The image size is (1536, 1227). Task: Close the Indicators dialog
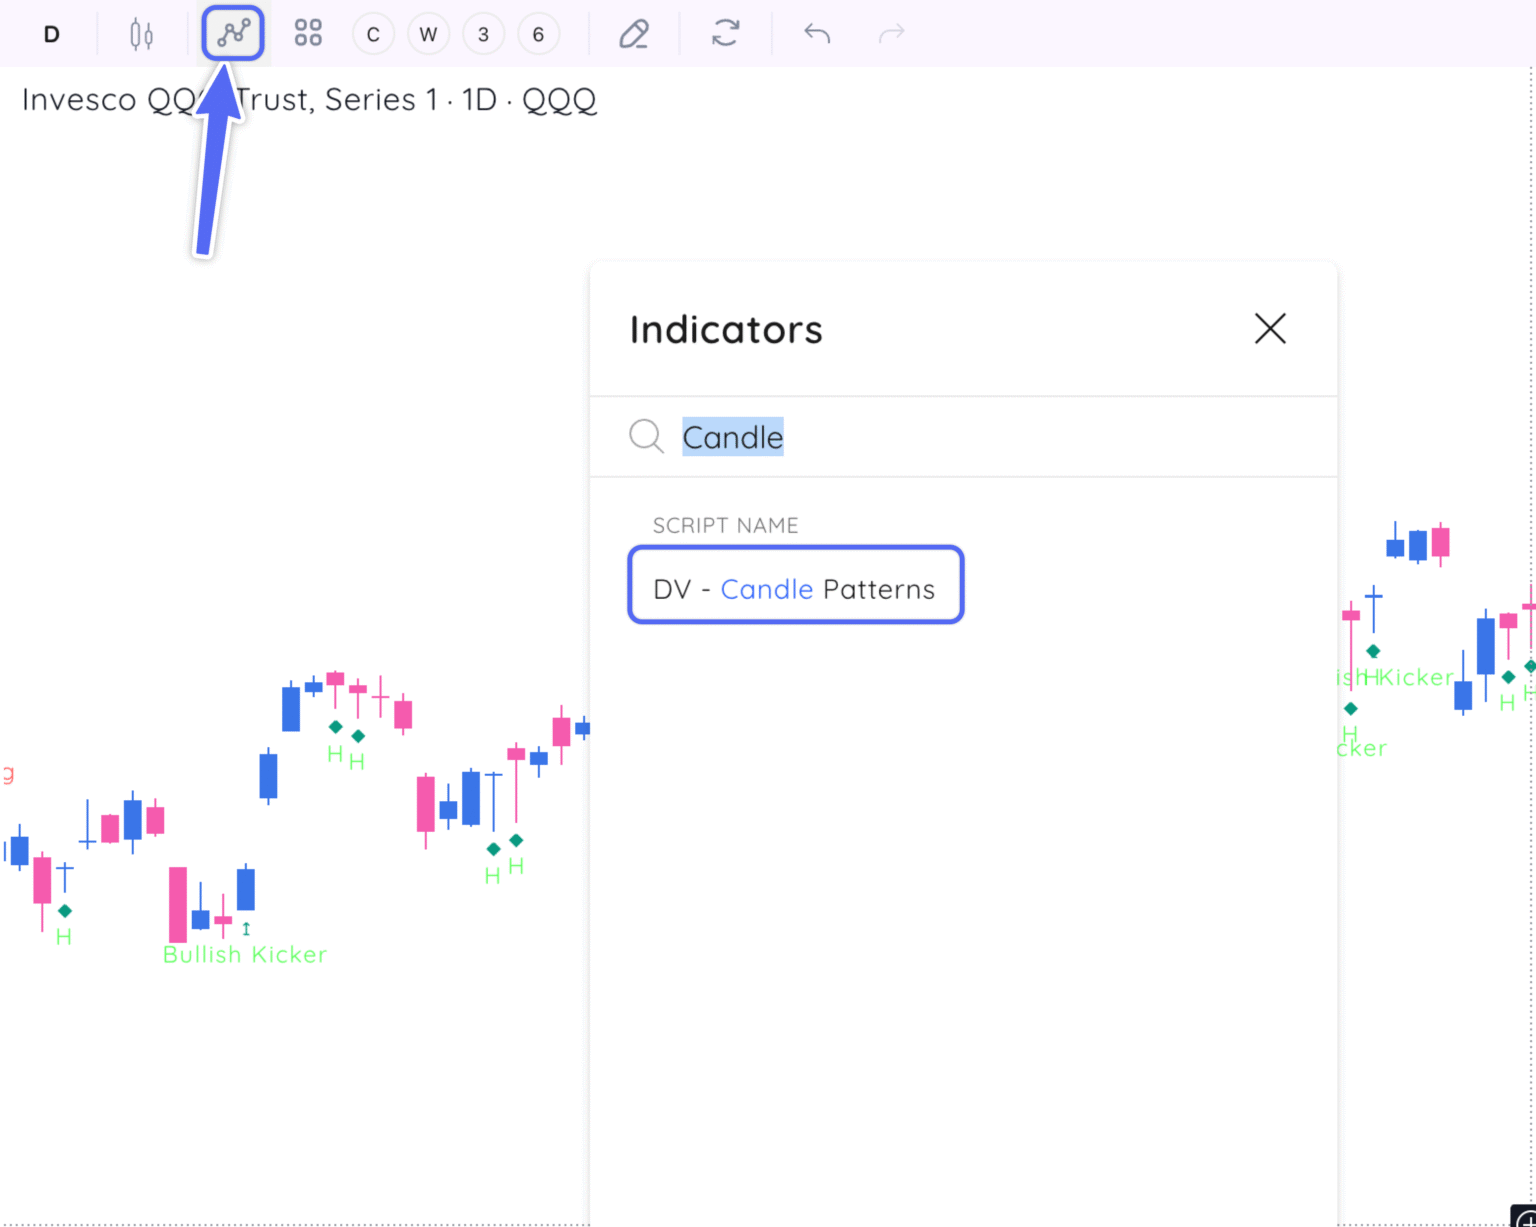(1269, 329)
